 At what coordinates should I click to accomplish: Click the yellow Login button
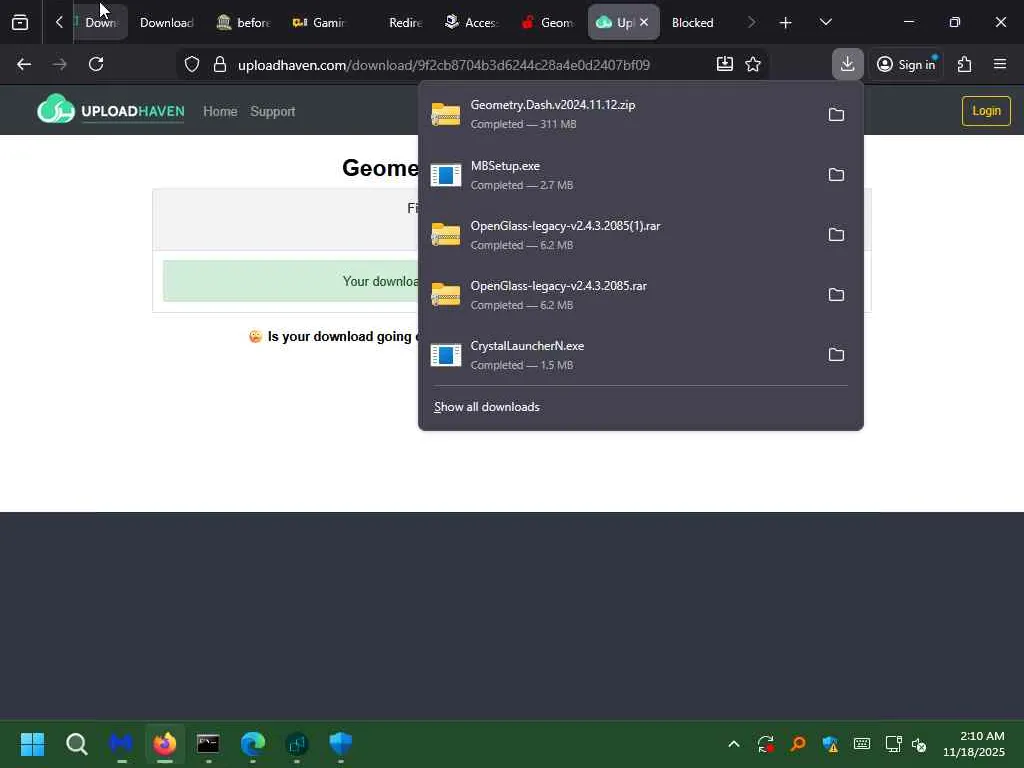pos(986,111)
